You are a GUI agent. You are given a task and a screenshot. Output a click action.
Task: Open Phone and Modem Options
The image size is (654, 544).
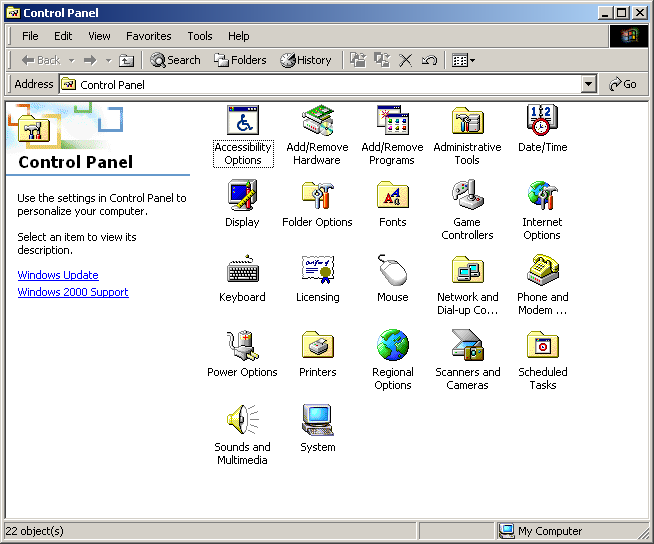[x=542, y=270]
